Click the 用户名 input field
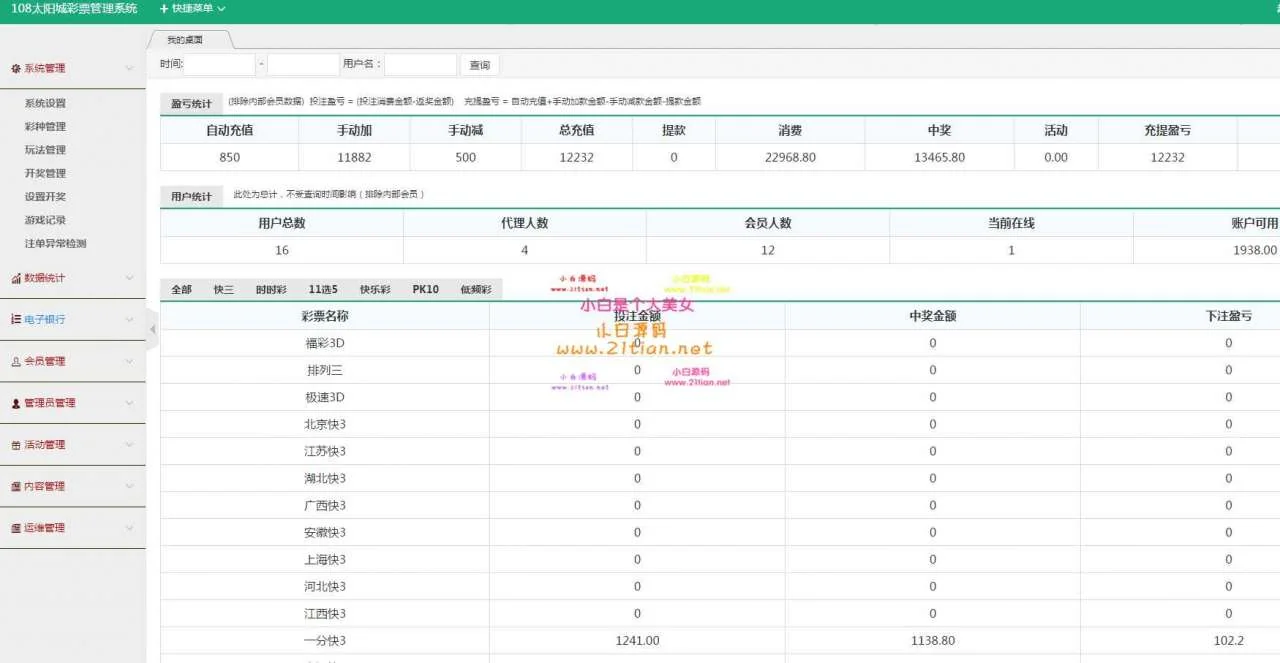The width and height of the screenshot is (1280, 663). [420, 65]
